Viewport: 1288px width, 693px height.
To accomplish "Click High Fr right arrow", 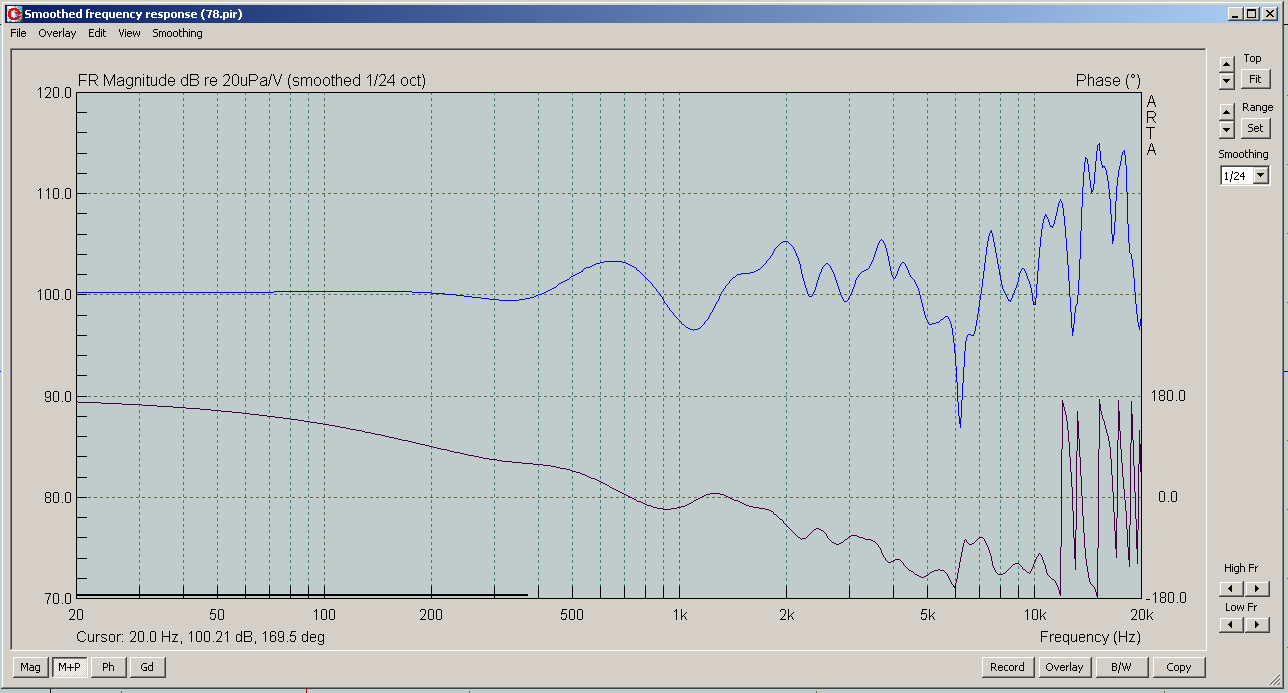I will [1256, 589].
